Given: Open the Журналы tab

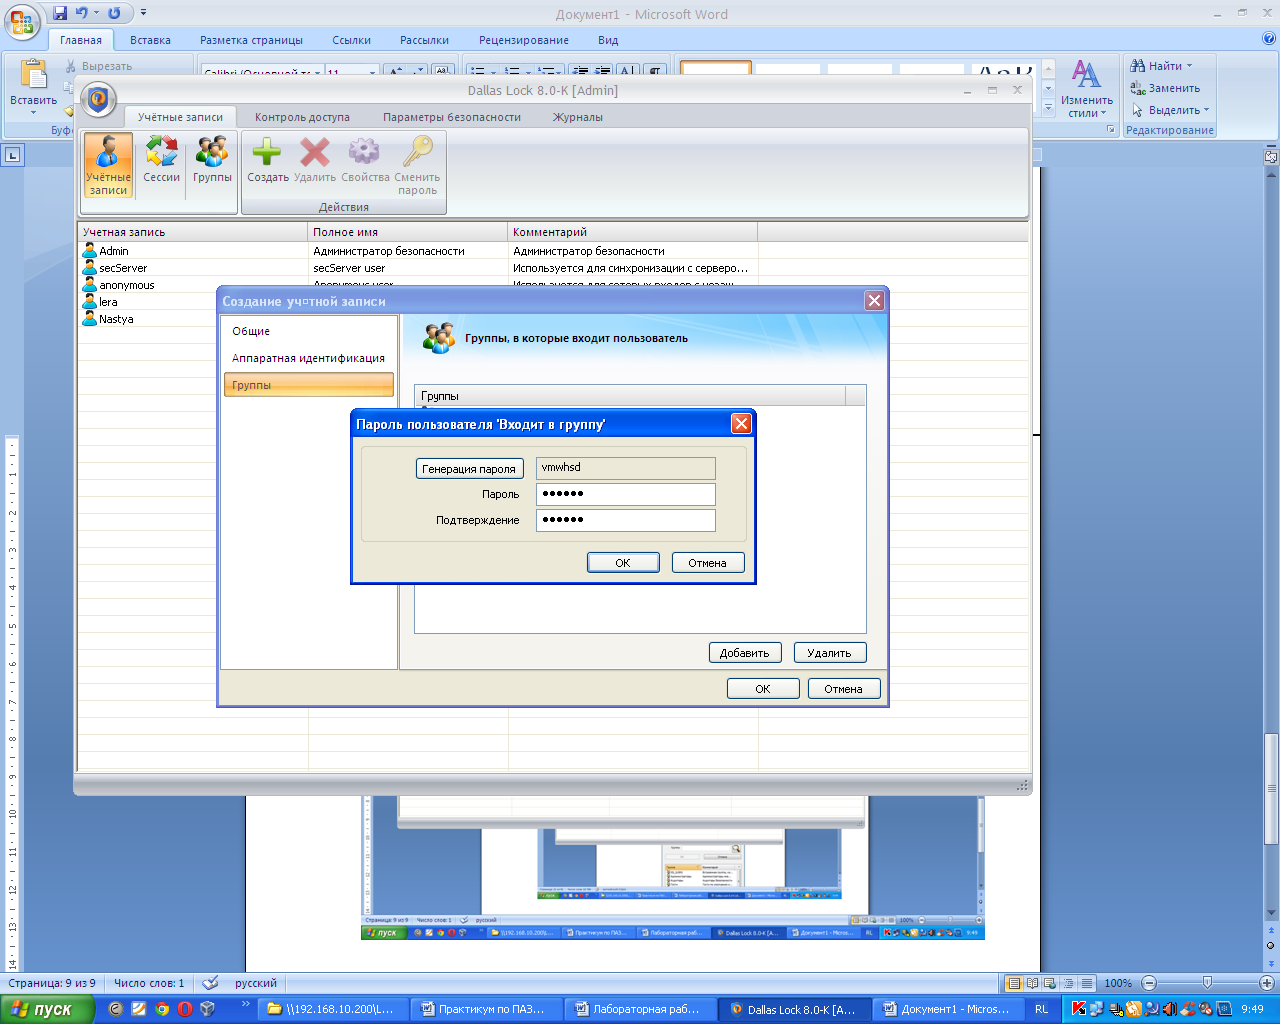Looking at the screenshot, I should (x=577, y=117).
